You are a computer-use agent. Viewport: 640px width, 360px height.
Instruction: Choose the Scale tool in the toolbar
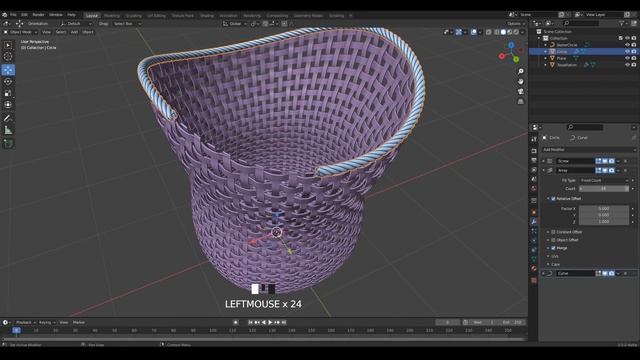(8, 93)
